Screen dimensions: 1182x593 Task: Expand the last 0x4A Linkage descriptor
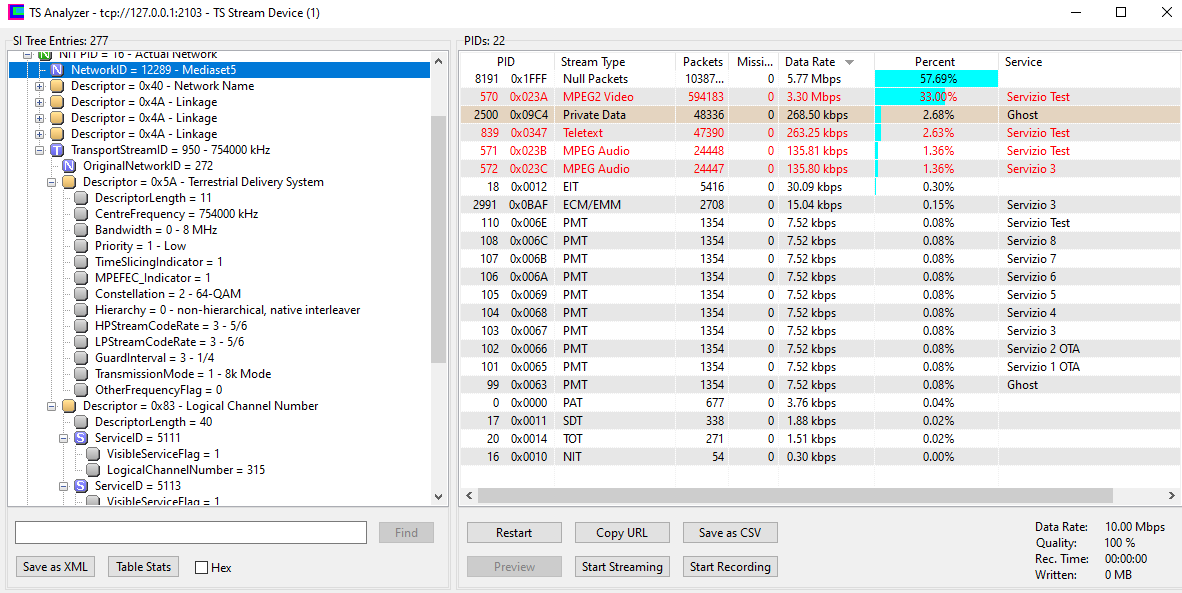(40, 134)
